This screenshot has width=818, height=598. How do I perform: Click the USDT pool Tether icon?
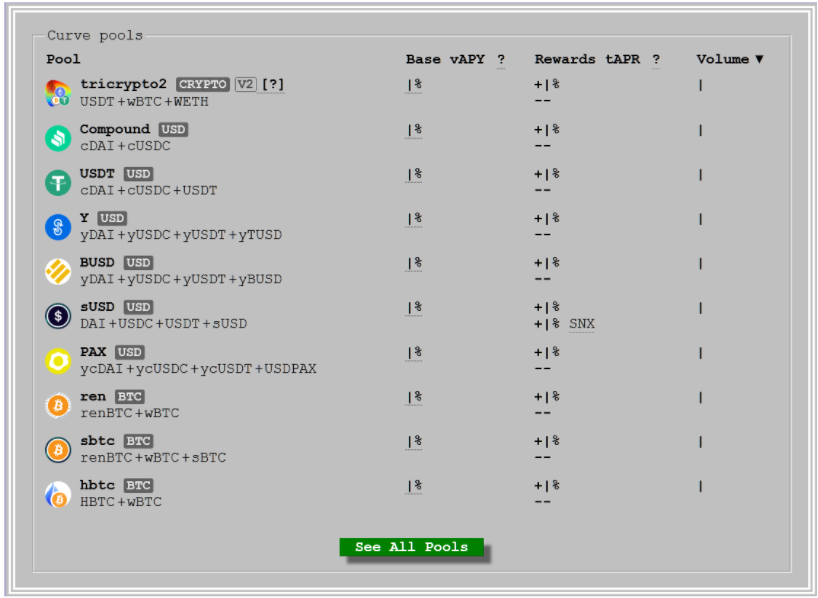58,183
